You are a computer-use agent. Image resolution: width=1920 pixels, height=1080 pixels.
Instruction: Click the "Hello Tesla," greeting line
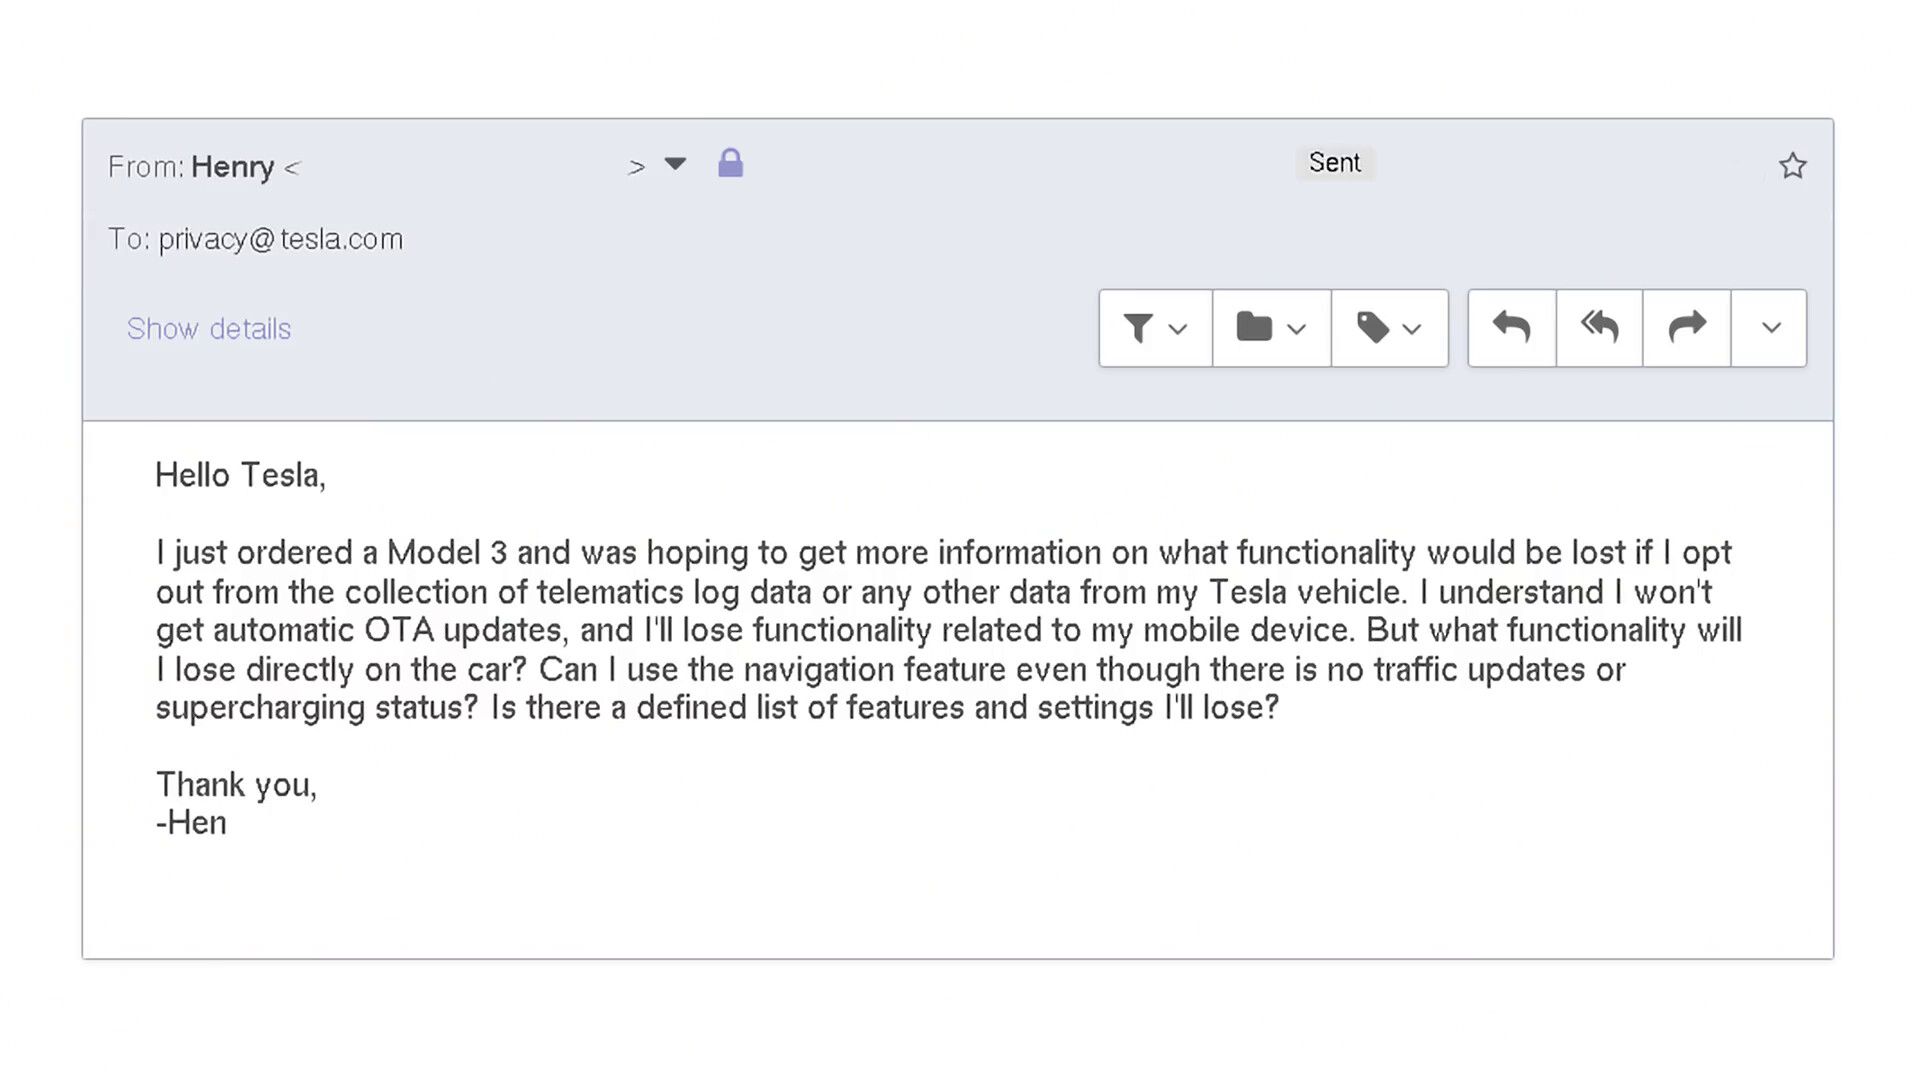[x=240, y=475]
